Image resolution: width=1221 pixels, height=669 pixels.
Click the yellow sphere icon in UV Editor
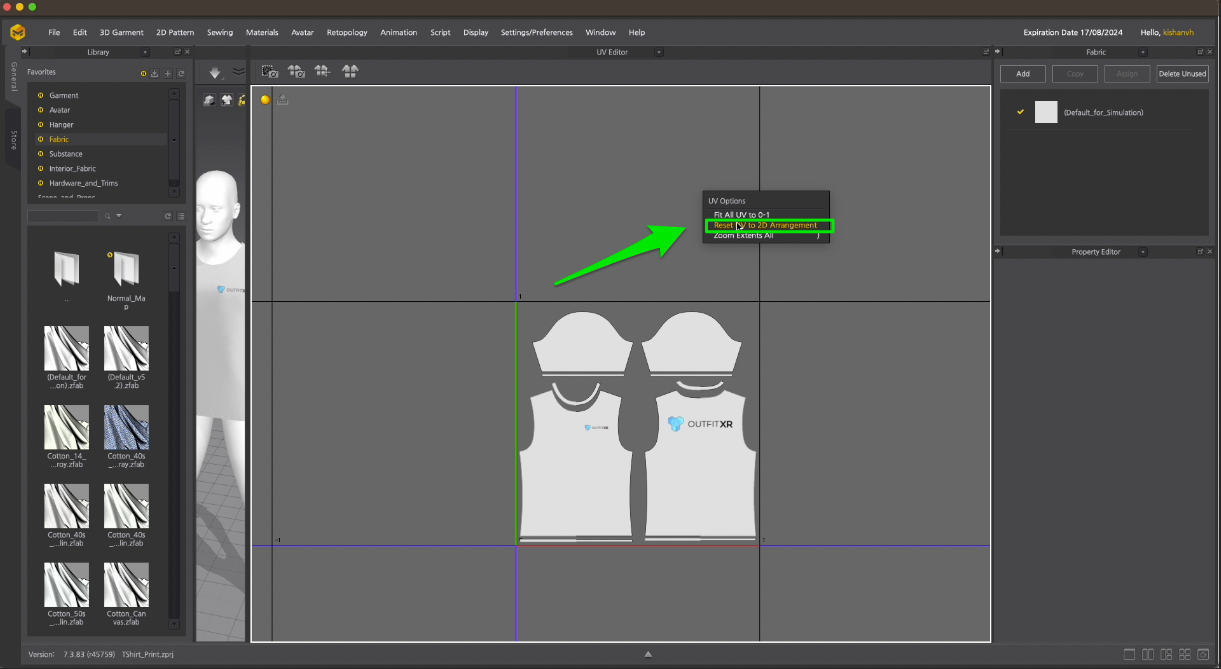265,99
